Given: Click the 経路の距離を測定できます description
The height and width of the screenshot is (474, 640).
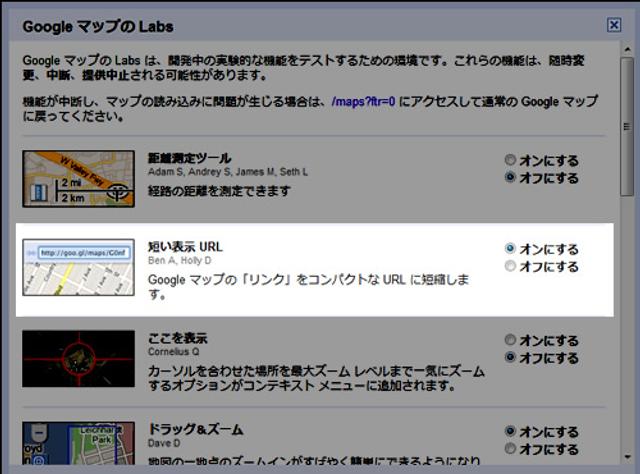Looking at the screenshot, I should pyautogui.click(x=219, y=191).
